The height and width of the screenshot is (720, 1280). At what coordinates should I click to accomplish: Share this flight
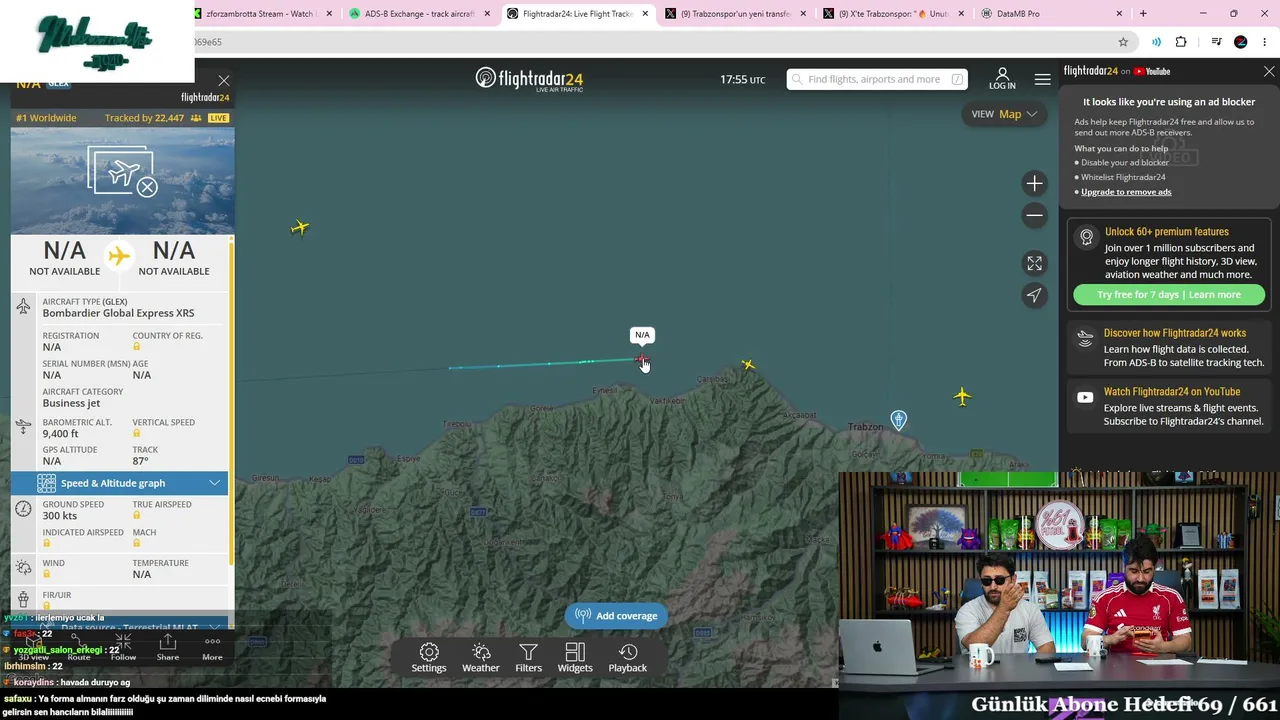tap(168, 647)
